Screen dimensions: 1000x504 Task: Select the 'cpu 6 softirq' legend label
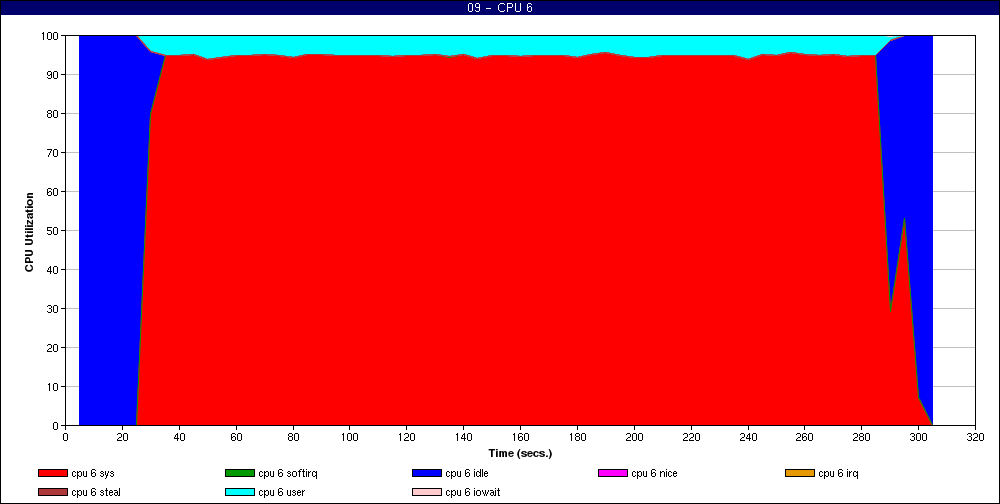tap(288, 473)
